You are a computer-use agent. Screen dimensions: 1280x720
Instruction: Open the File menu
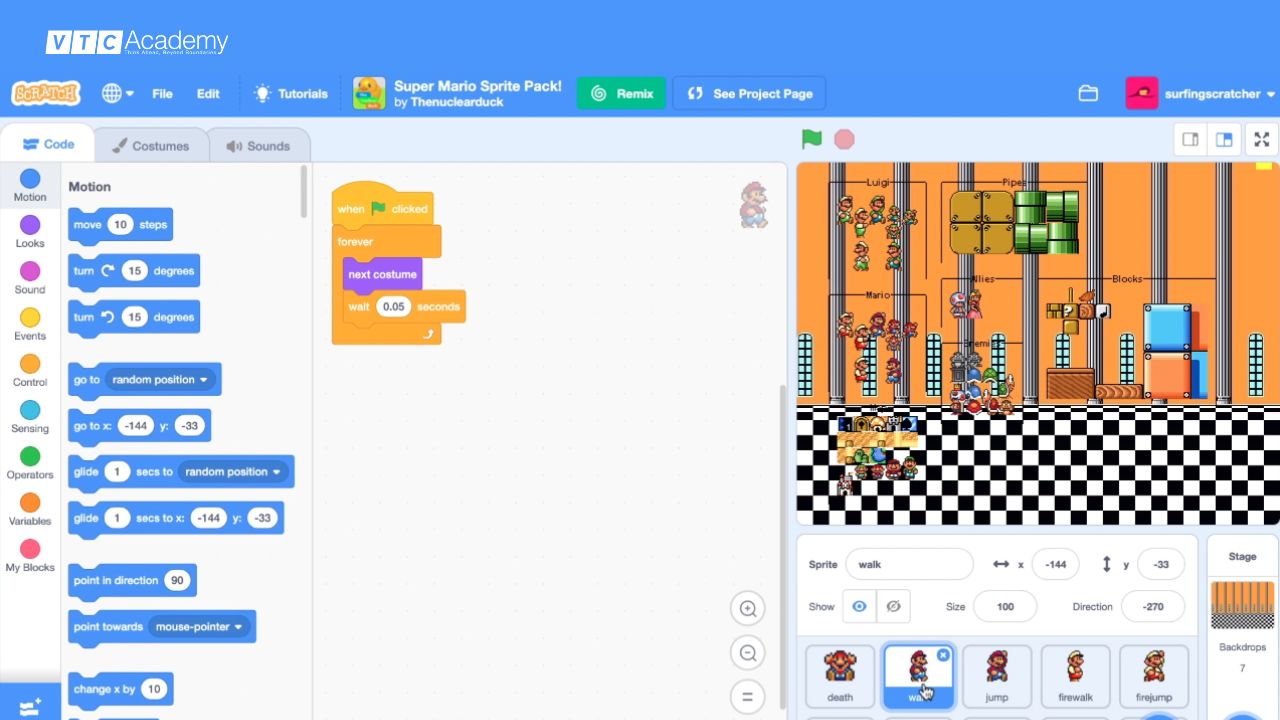[x=162, y=94]
